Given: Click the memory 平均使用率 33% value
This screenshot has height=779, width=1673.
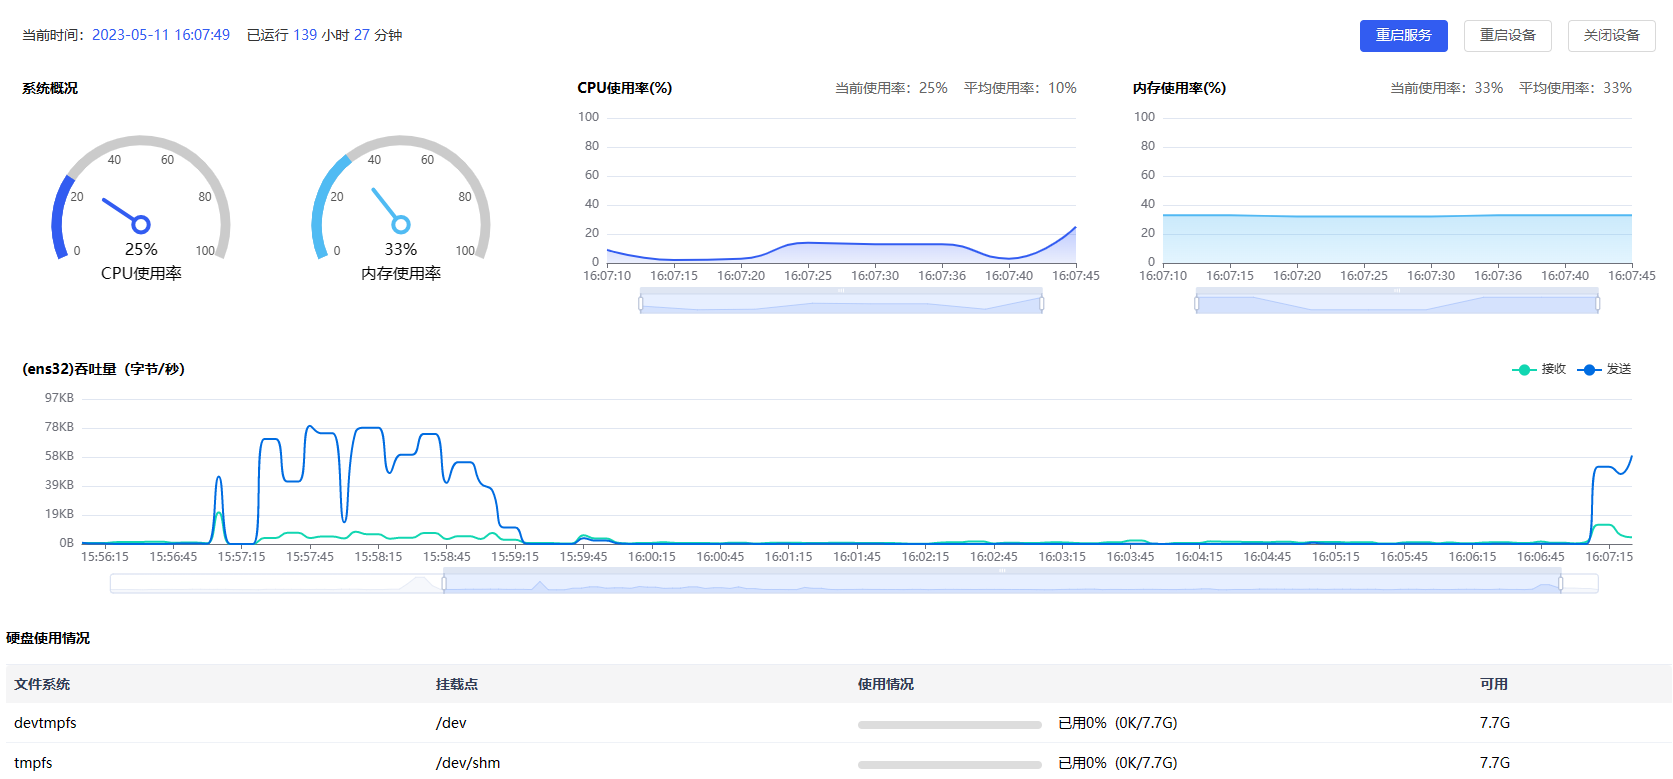Looking at the screenshot, I should [x=1617, y=88].
